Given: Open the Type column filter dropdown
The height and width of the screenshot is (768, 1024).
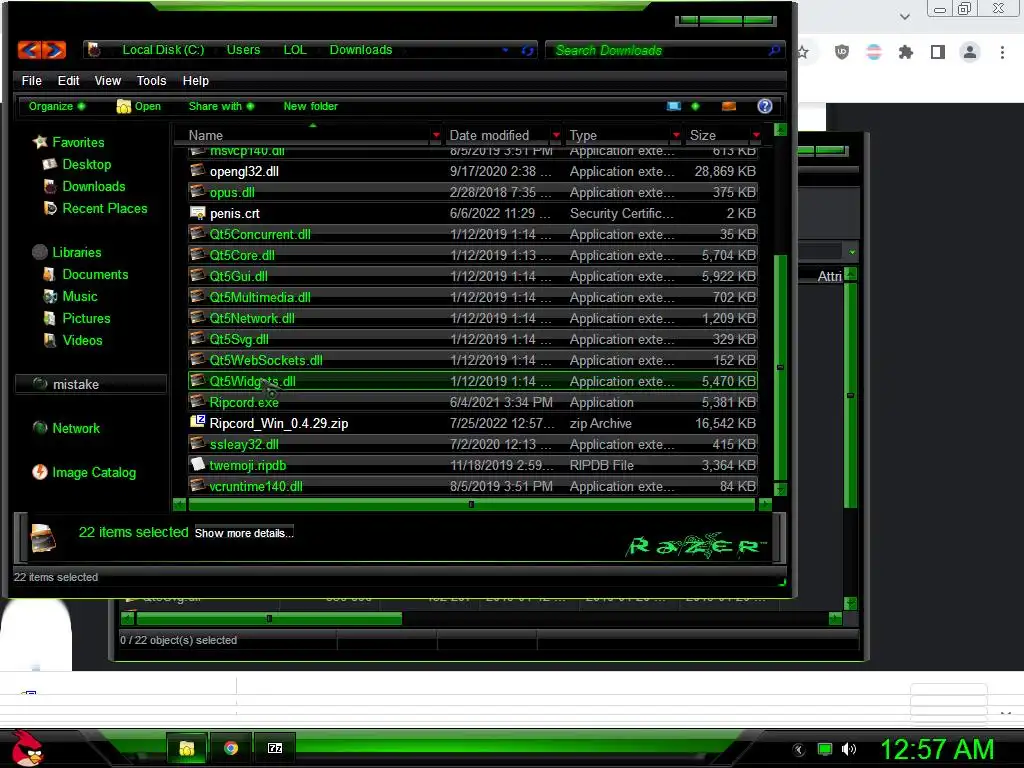Looking at the screenshot, I should 676,135.
